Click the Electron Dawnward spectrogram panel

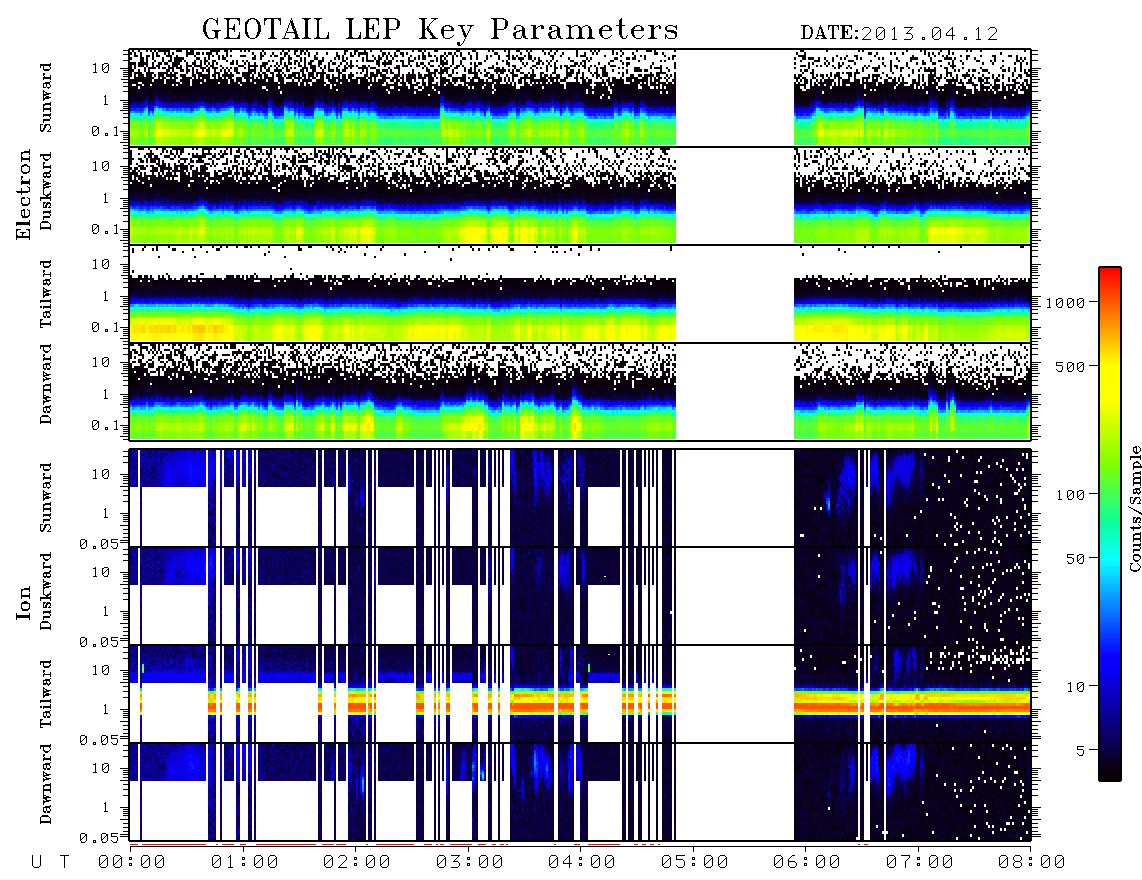tap(580, 391)
